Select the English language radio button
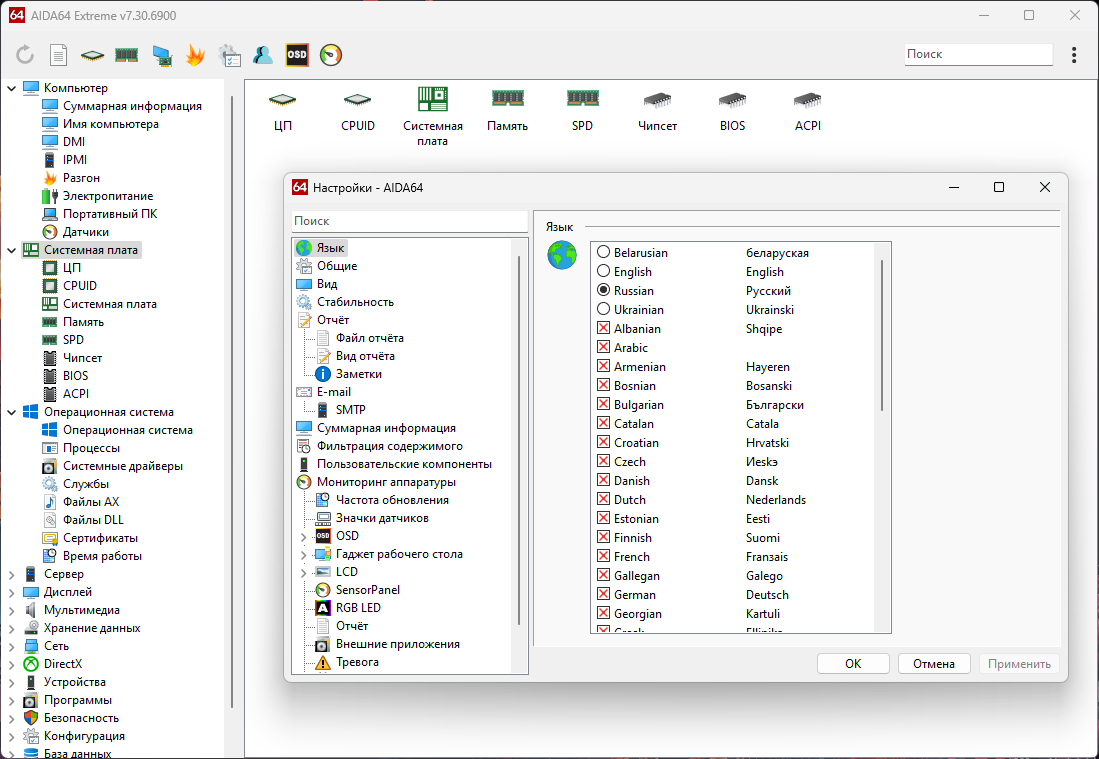 pos(603,271)
